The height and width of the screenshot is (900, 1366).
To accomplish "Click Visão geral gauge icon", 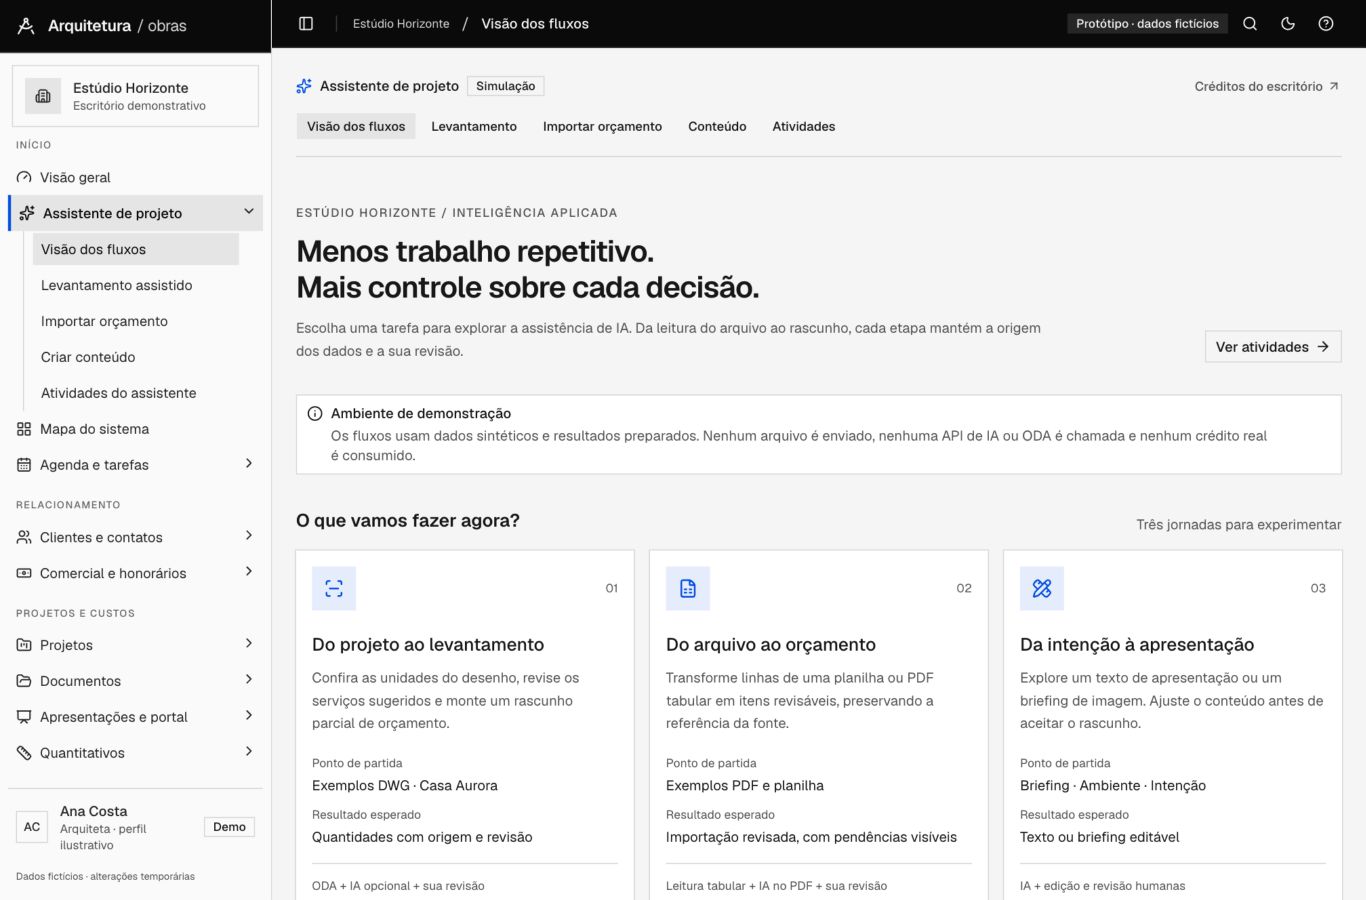I will (x=24, y=177).
